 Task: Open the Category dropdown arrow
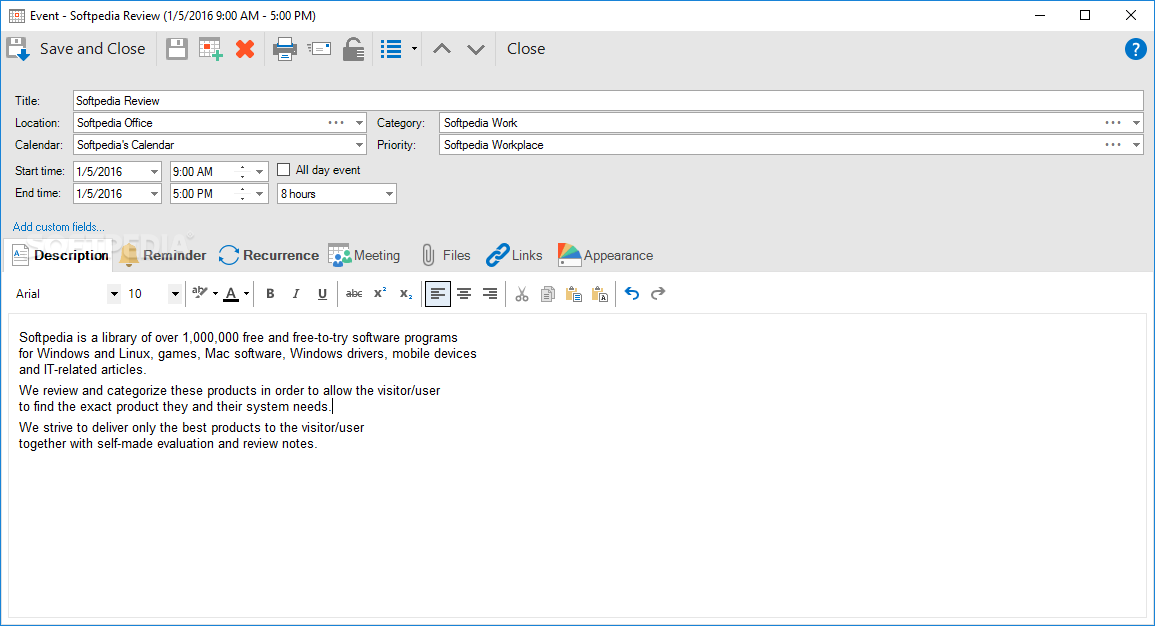click(1136, 123)
